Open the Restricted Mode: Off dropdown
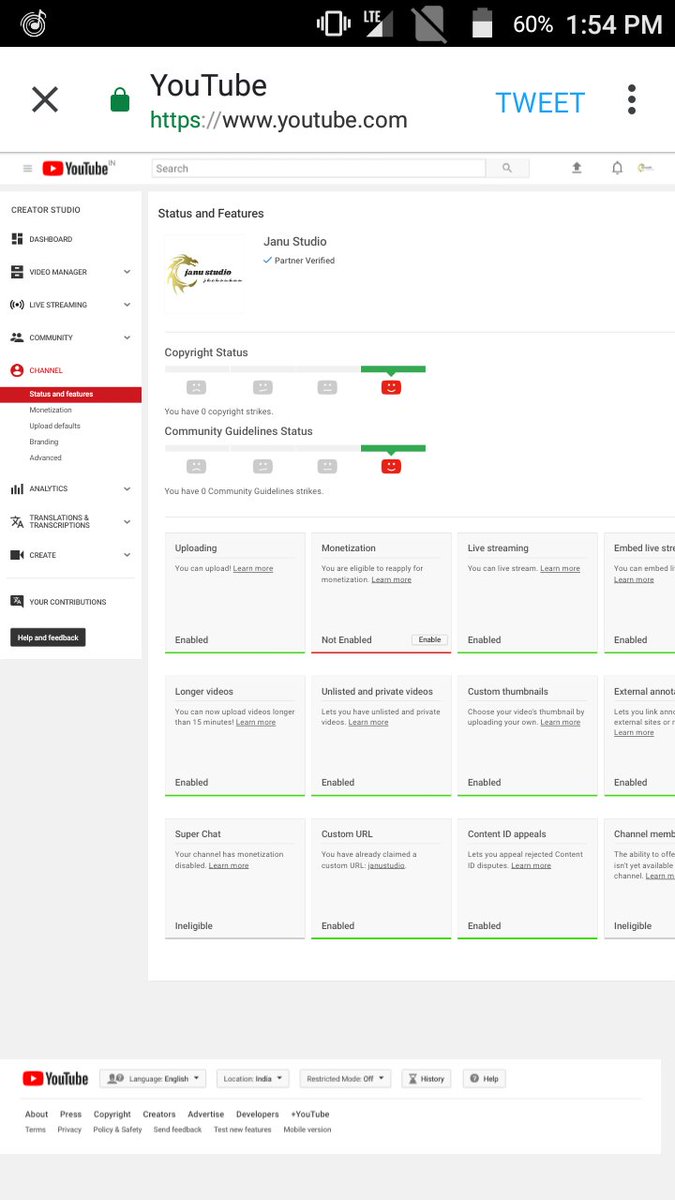The width and height of the screenshot is (675, 1200). click(345, 1079)
